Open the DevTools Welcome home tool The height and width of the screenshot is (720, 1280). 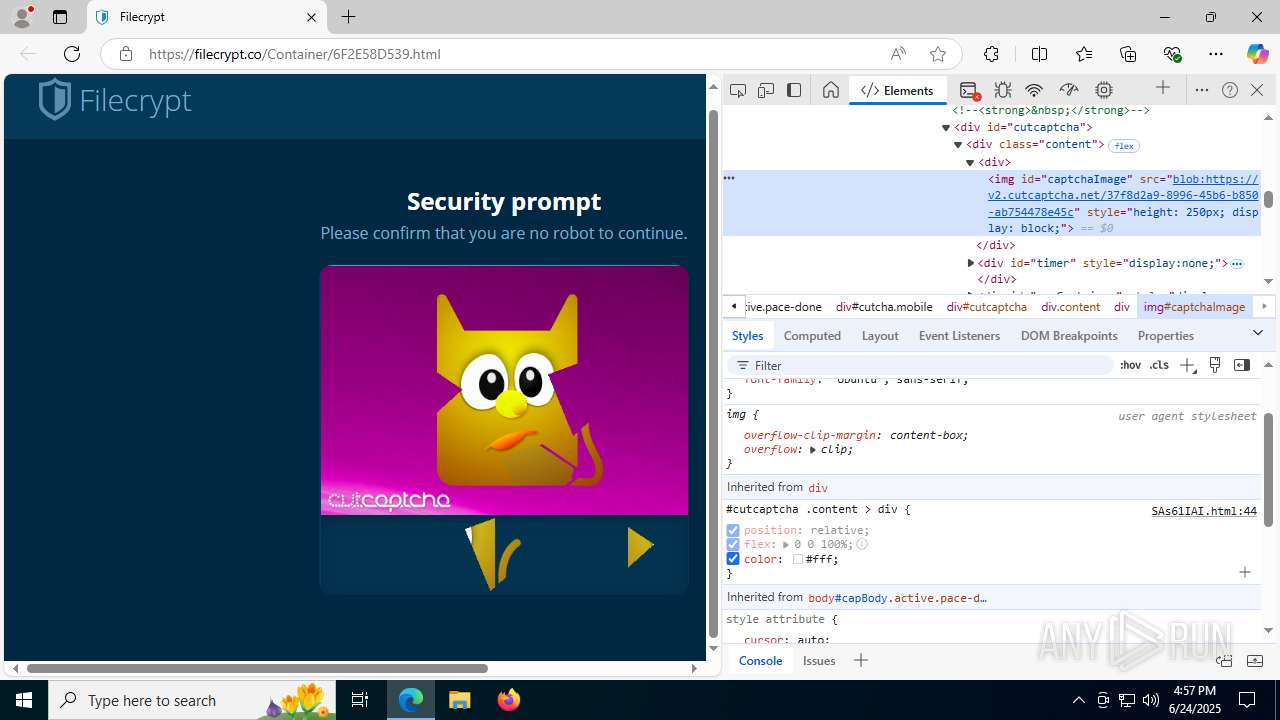point(830,90)
